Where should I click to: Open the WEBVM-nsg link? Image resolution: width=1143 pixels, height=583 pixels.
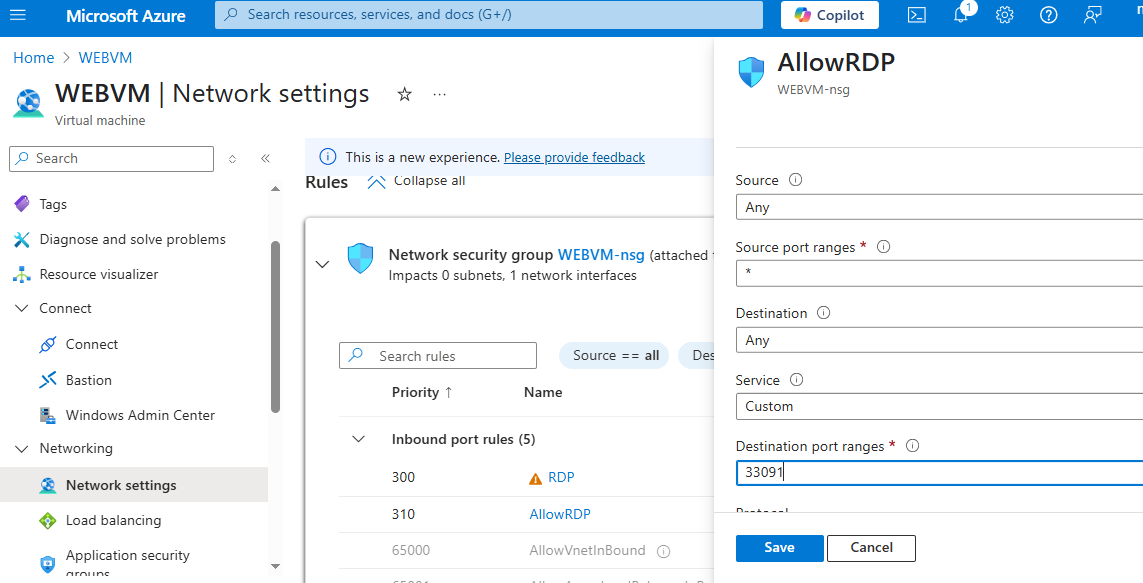[601, 255]
